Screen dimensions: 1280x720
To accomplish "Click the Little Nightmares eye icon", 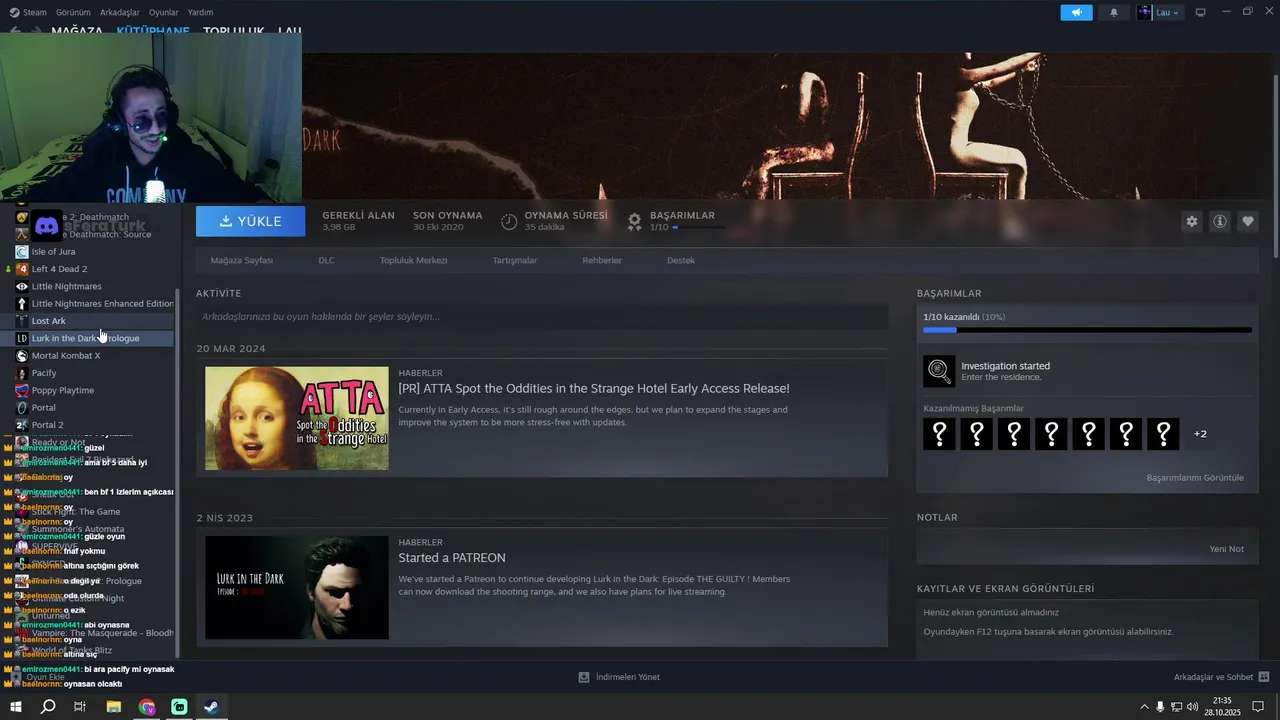I will 22,286.
